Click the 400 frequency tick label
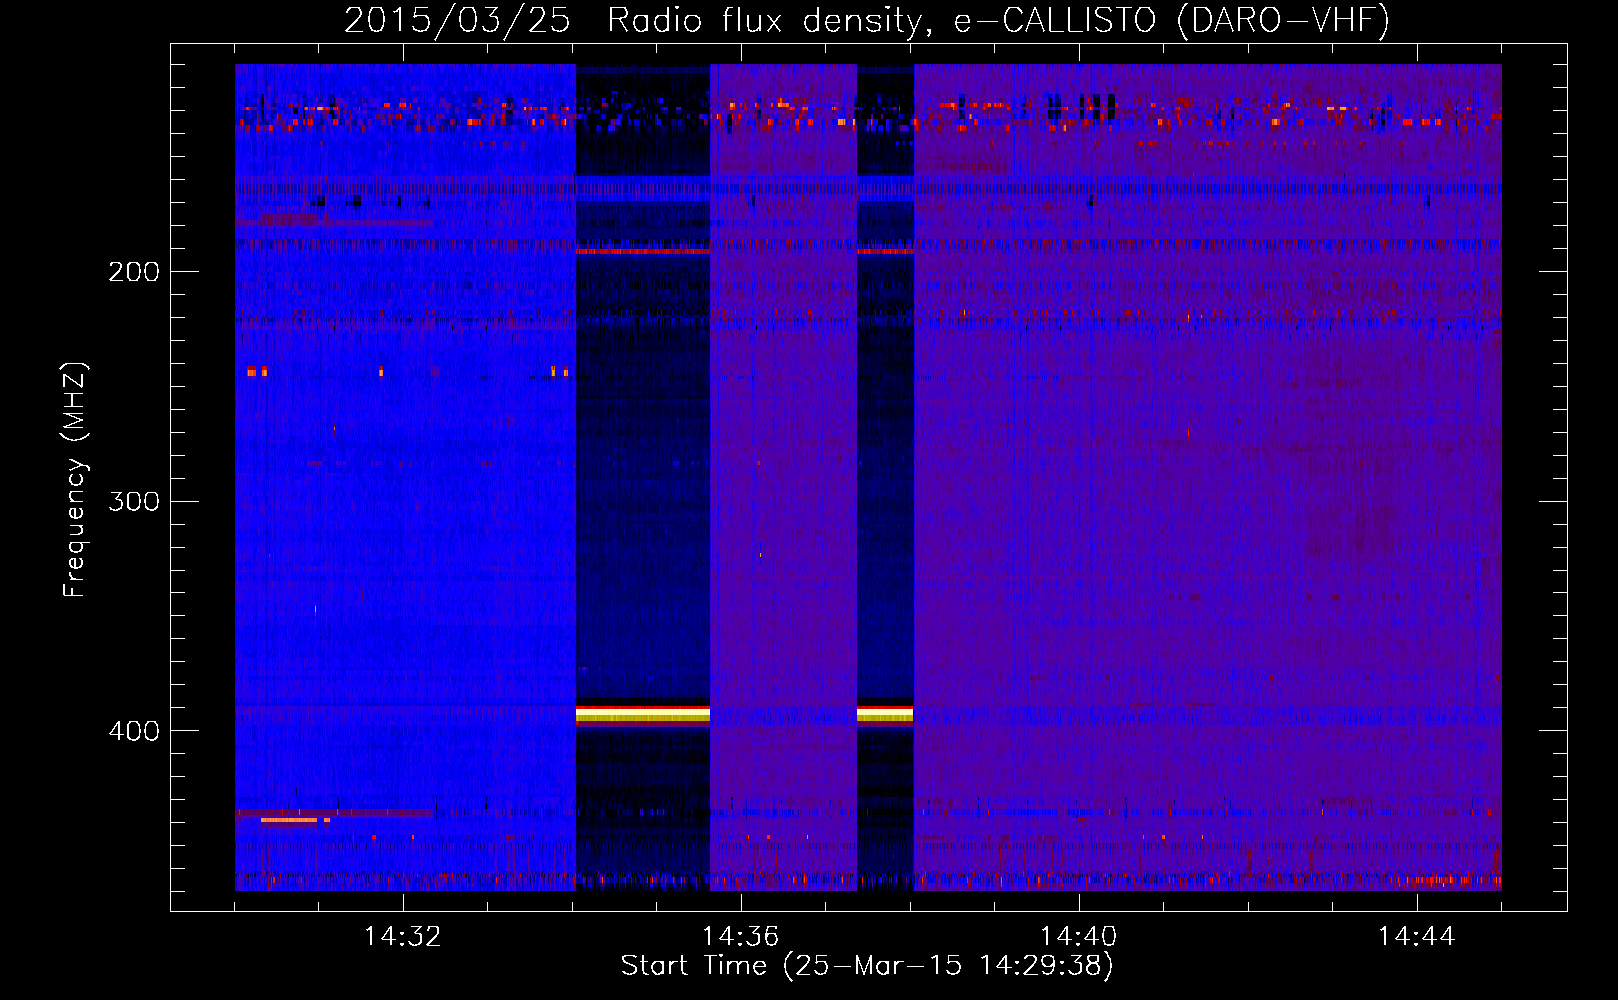1618x1000 pixels. click(134, 731)
